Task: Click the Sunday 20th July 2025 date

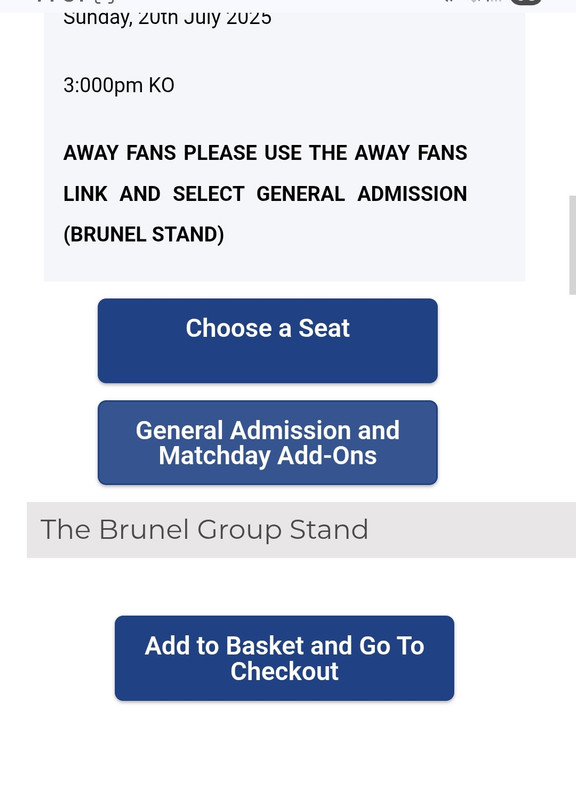Action: (x=167, y=18)
